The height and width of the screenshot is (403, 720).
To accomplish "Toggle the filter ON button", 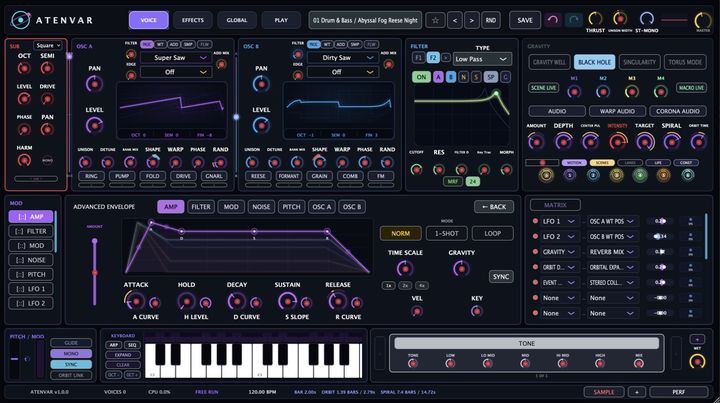I will pos(421,77).
